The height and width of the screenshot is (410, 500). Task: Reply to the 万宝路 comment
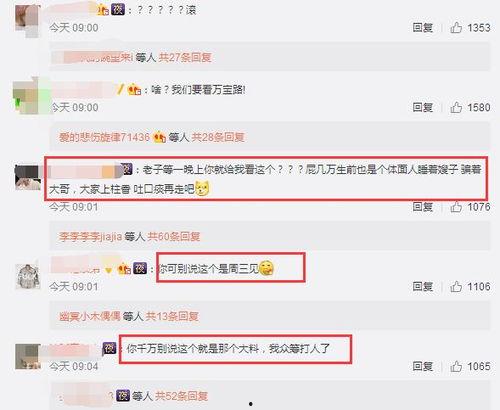[423, 107]
